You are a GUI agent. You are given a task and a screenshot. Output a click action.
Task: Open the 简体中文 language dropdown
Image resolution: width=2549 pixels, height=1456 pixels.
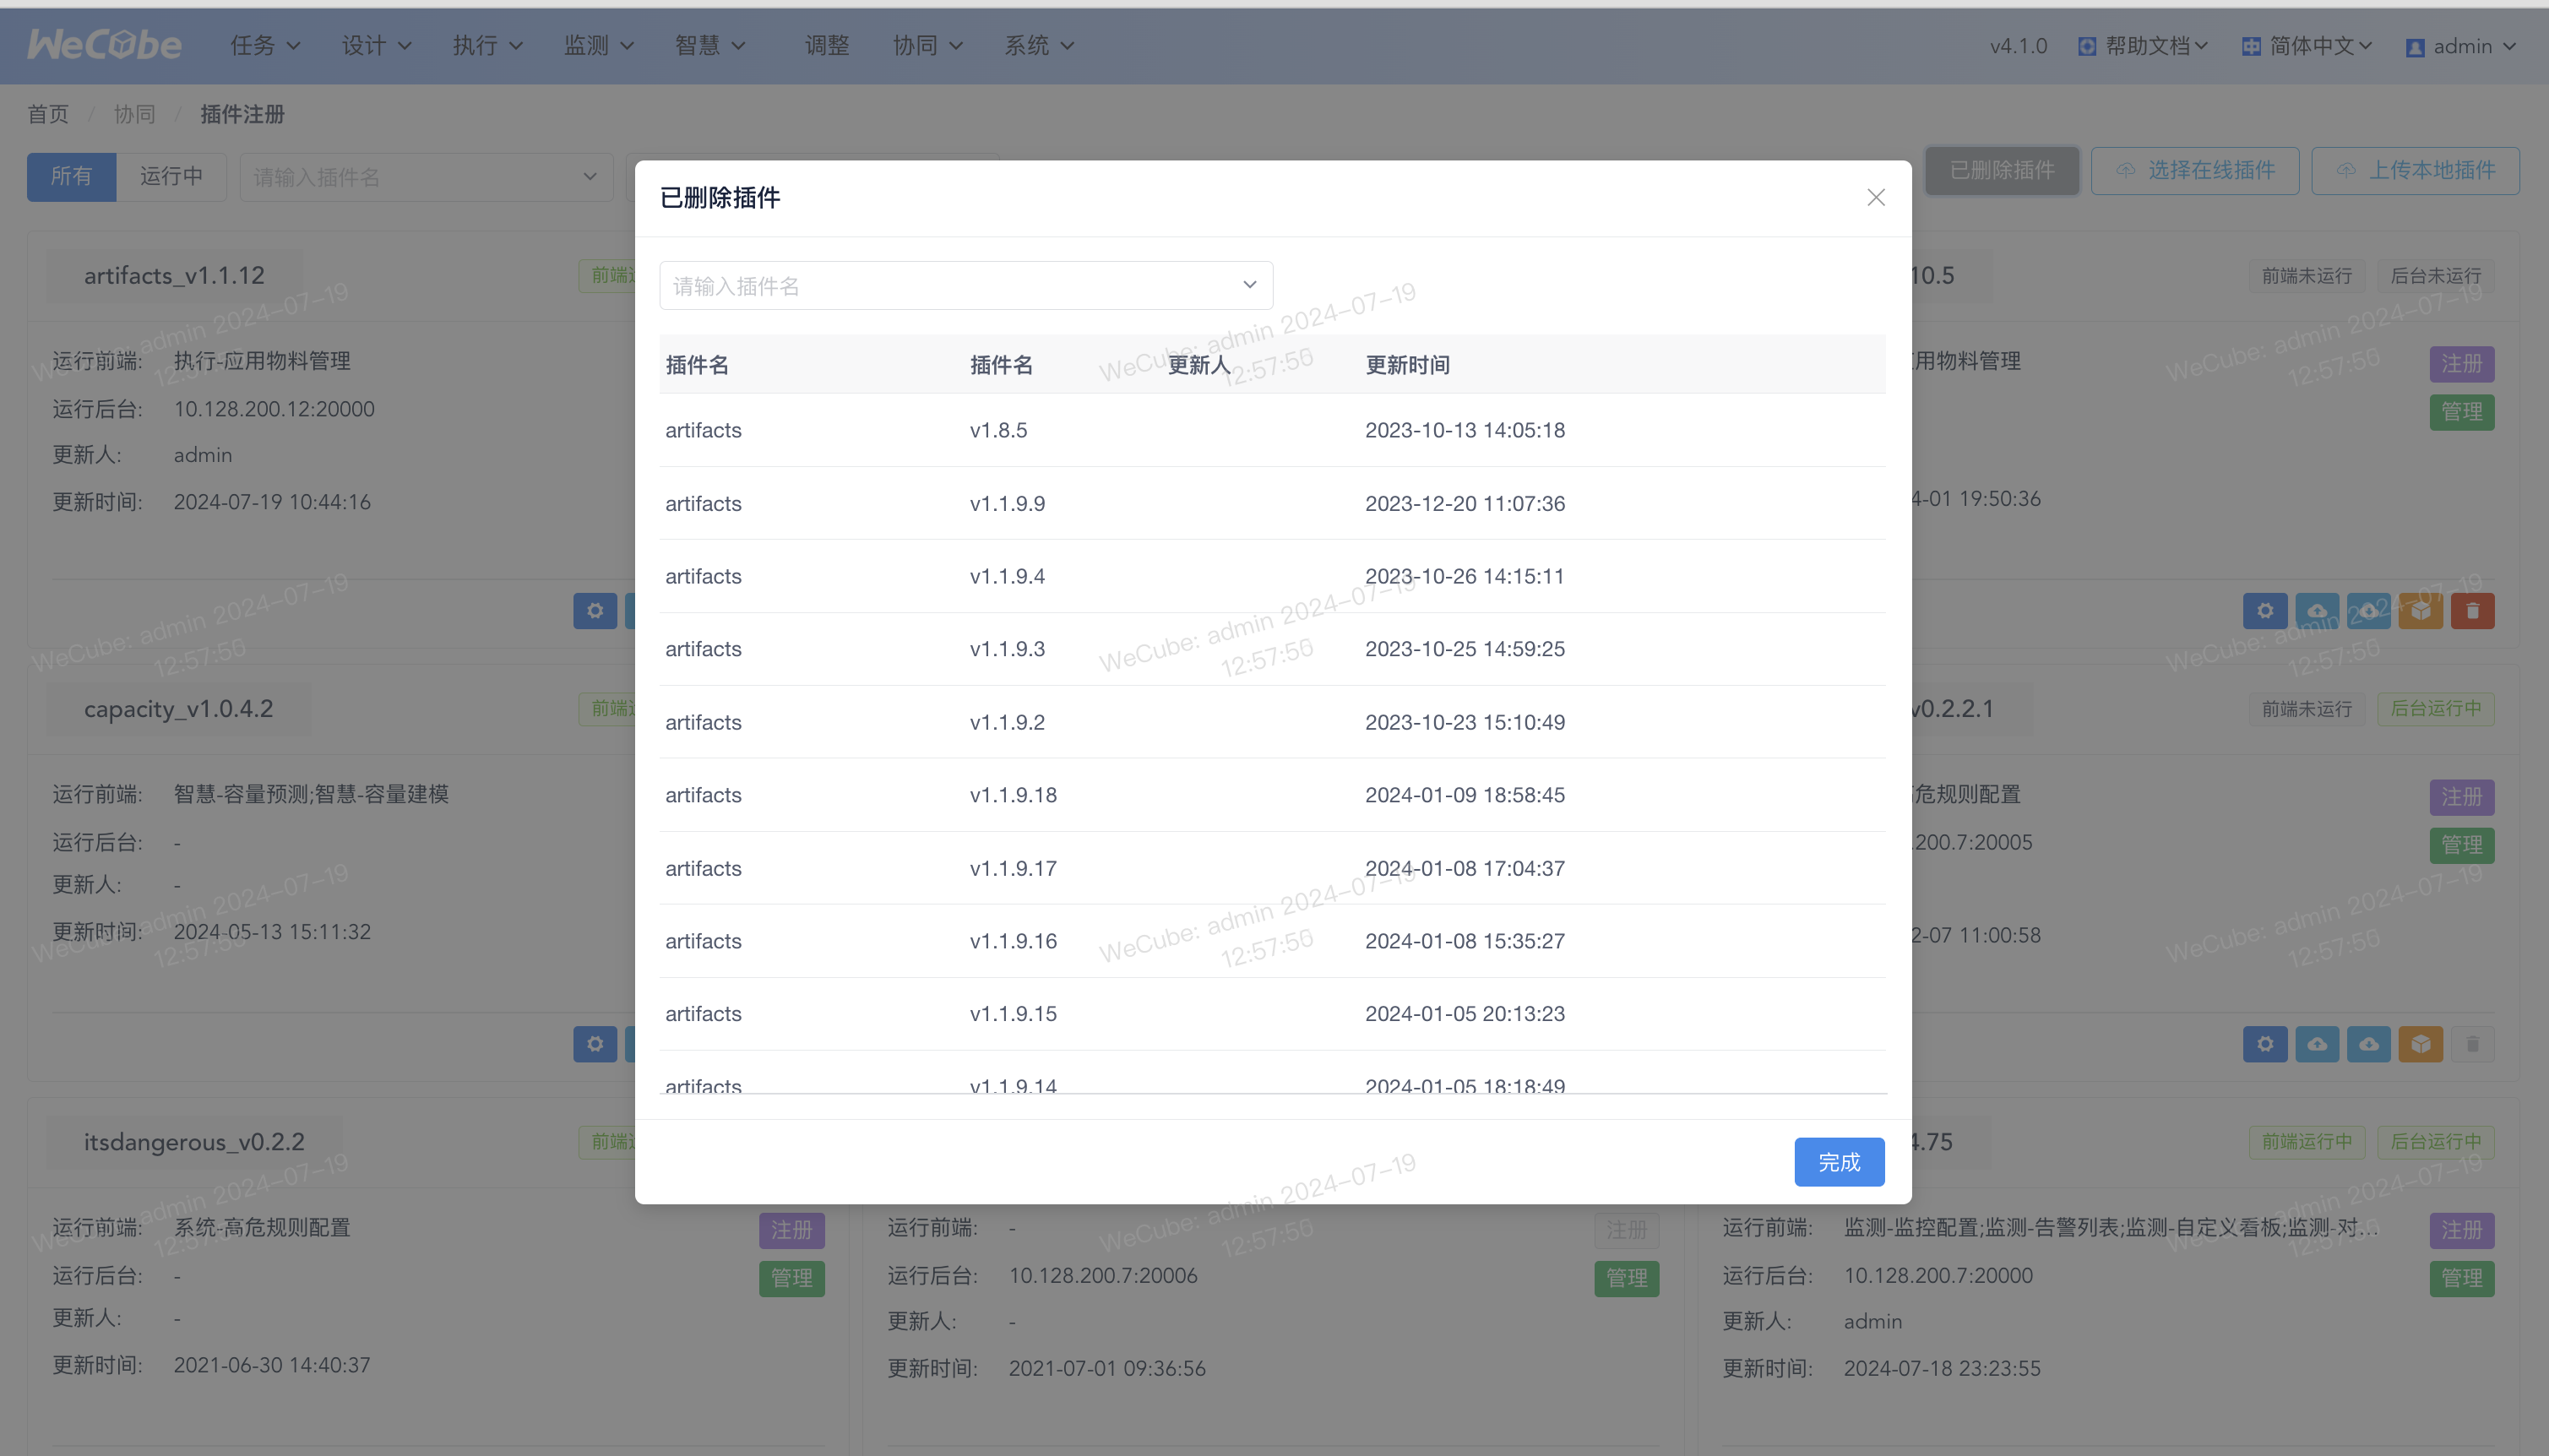pos(2307,46)
